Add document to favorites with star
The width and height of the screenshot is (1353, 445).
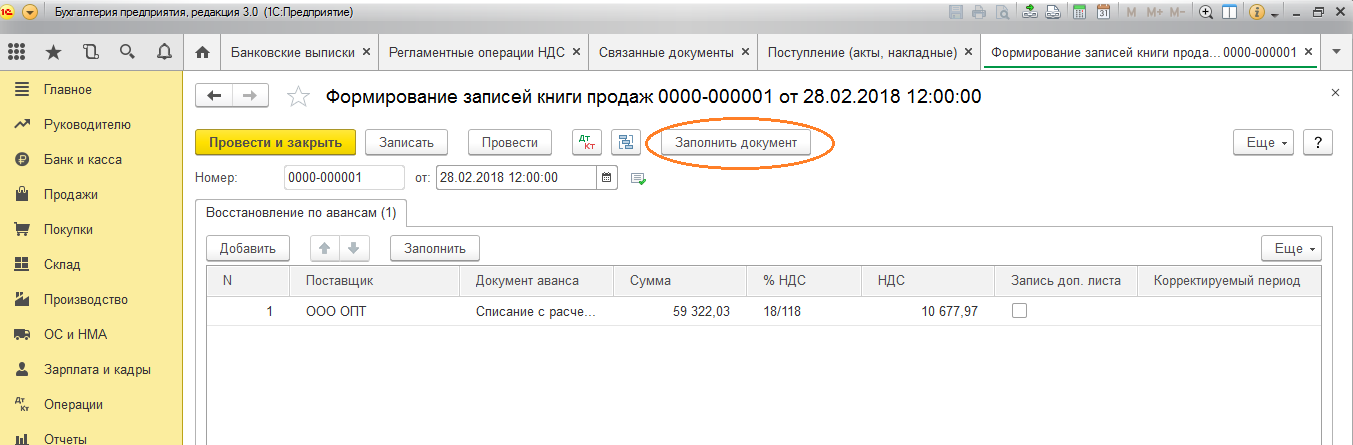click(297, 97)
